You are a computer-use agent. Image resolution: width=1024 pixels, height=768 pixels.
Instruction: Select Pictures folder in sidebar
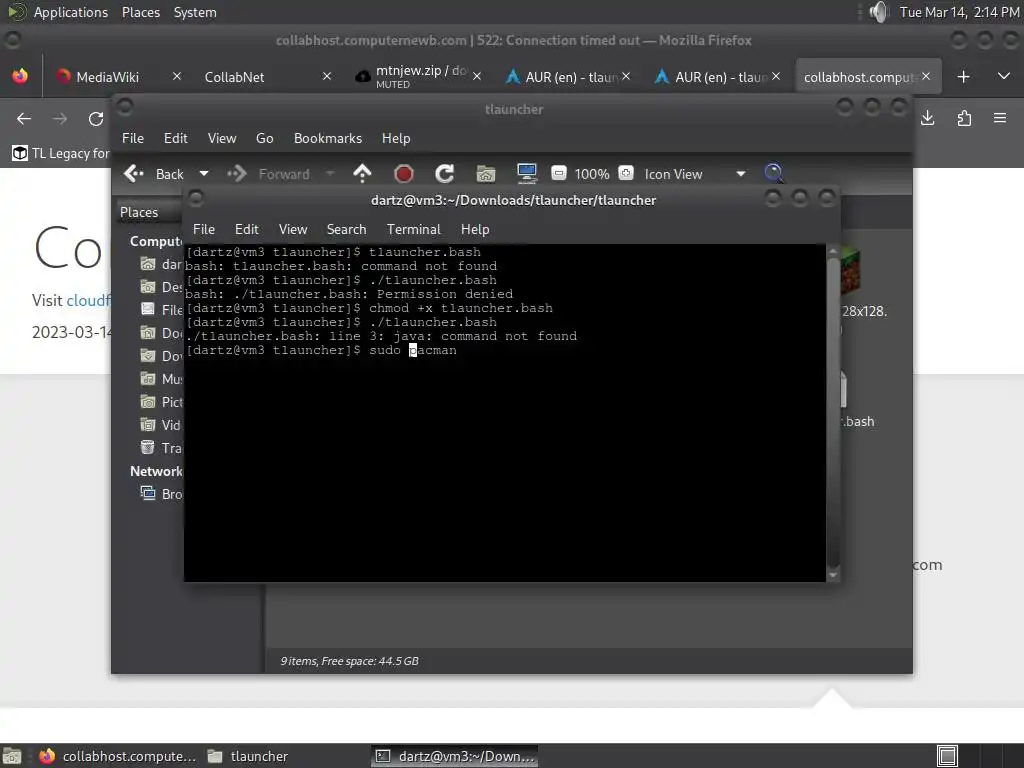point(161,402)
